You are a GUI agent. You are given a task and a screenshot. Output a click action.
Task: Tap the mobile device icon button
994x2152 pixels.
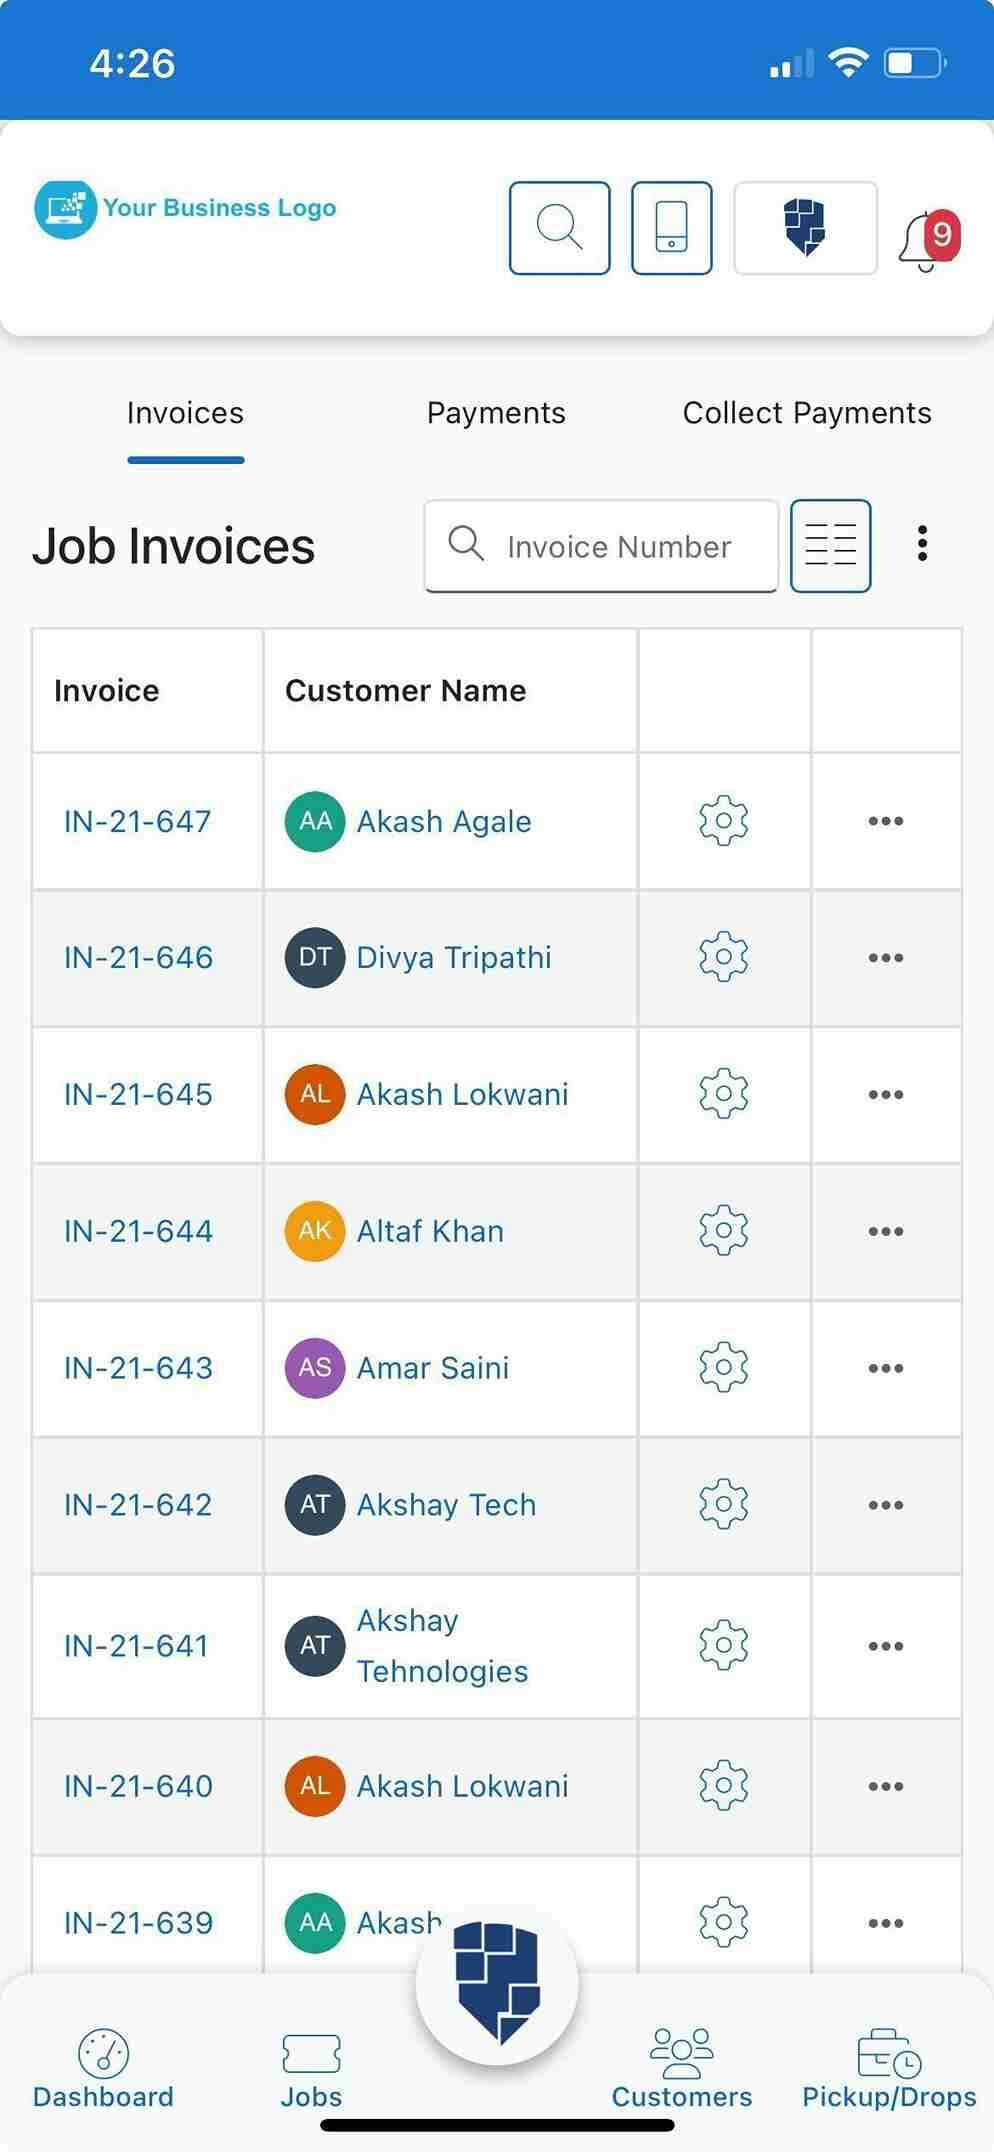pos(671,227)
